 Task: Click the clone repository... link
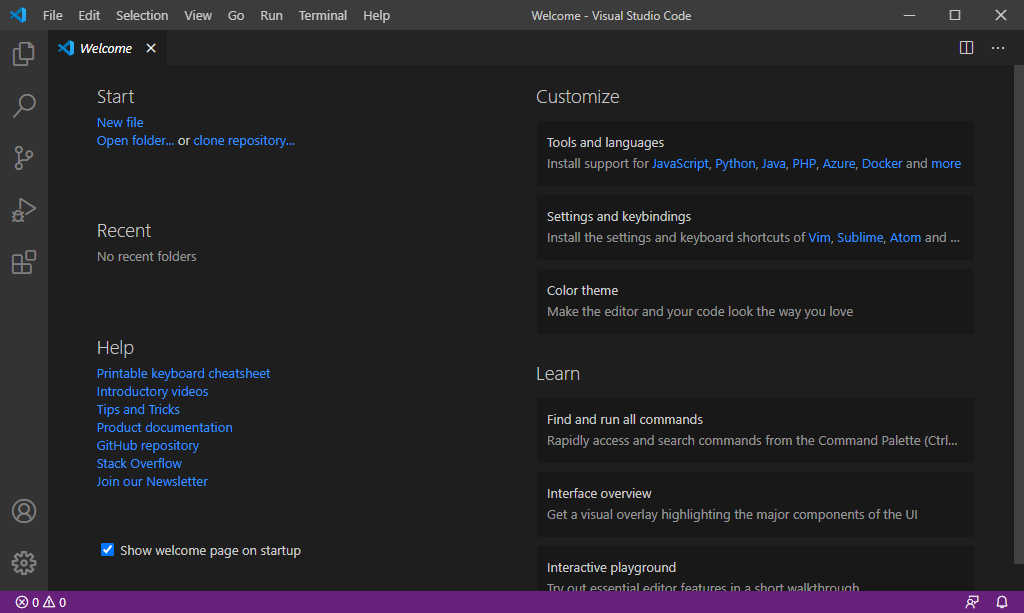point(244,140)
